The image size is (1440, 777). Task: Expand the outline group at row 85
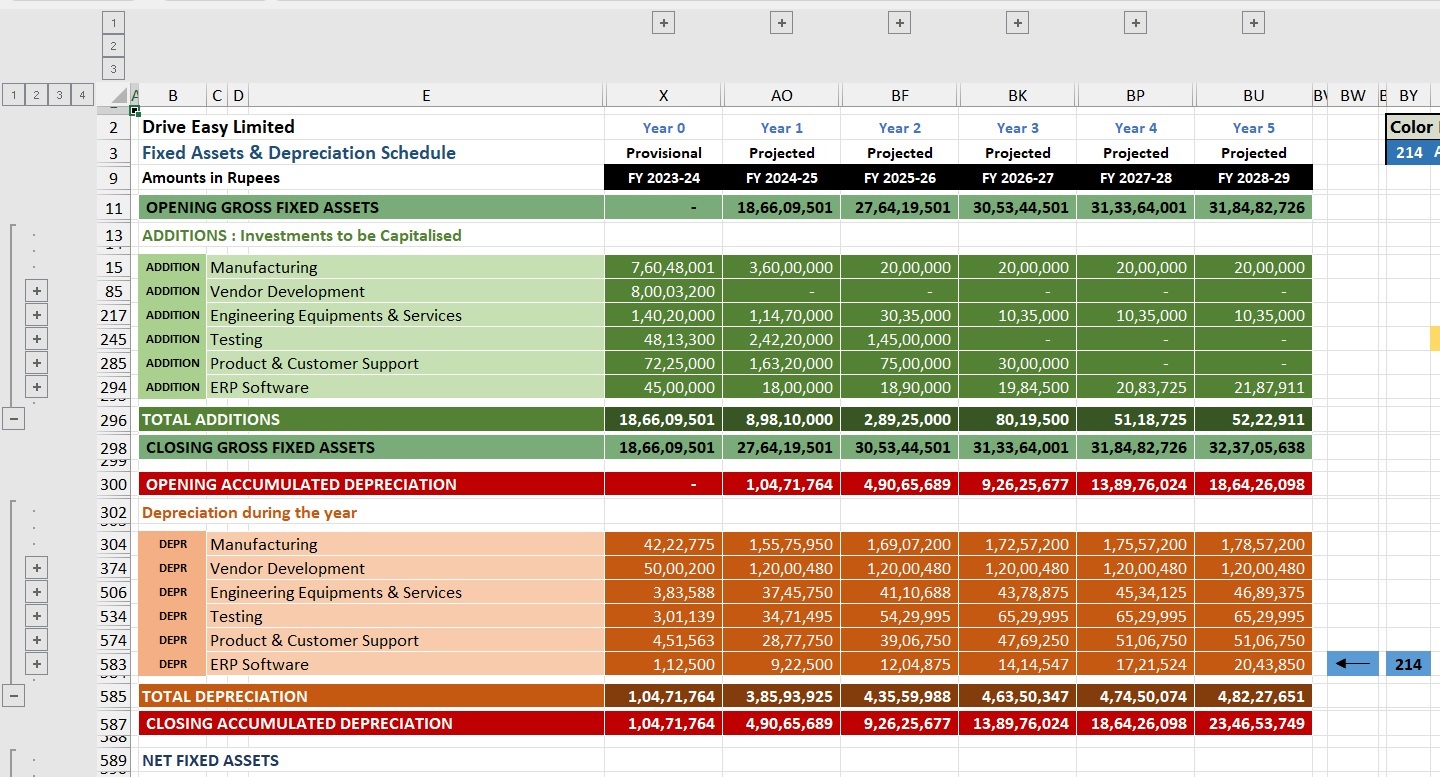tap(37, 291)
